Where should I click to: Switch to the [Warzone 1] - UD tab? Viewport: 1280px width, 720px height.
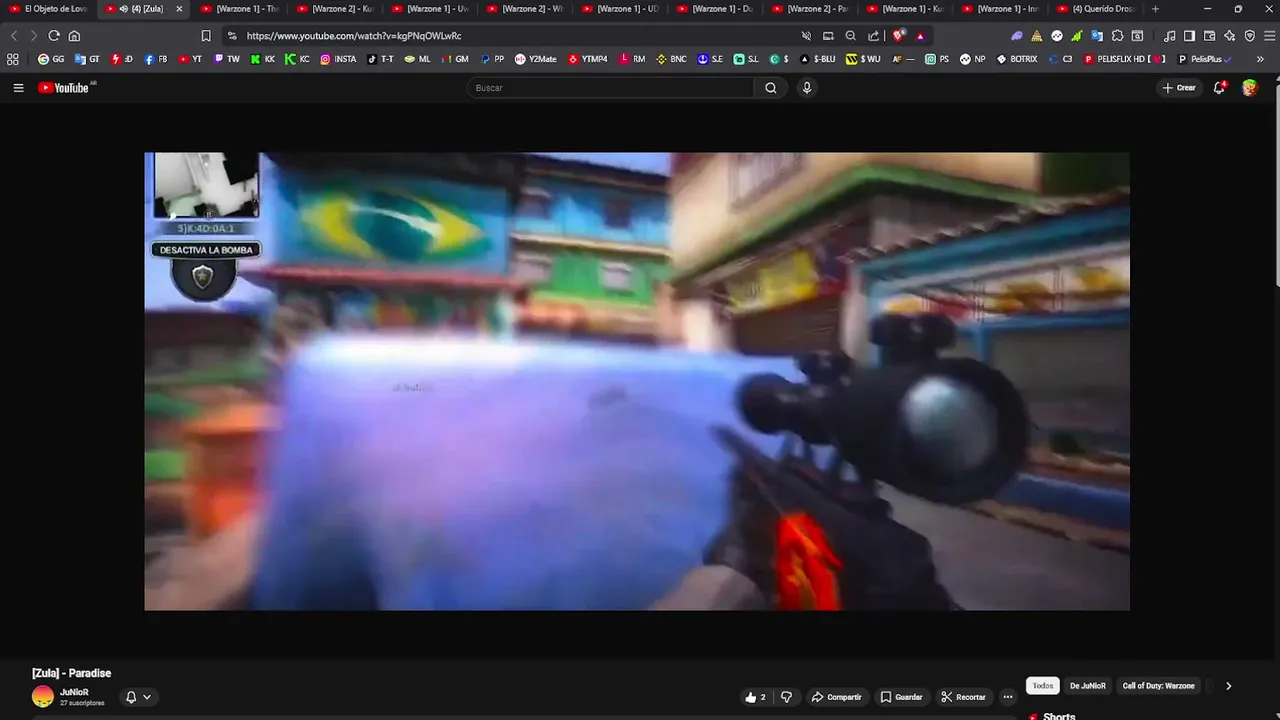click(620, 9)
